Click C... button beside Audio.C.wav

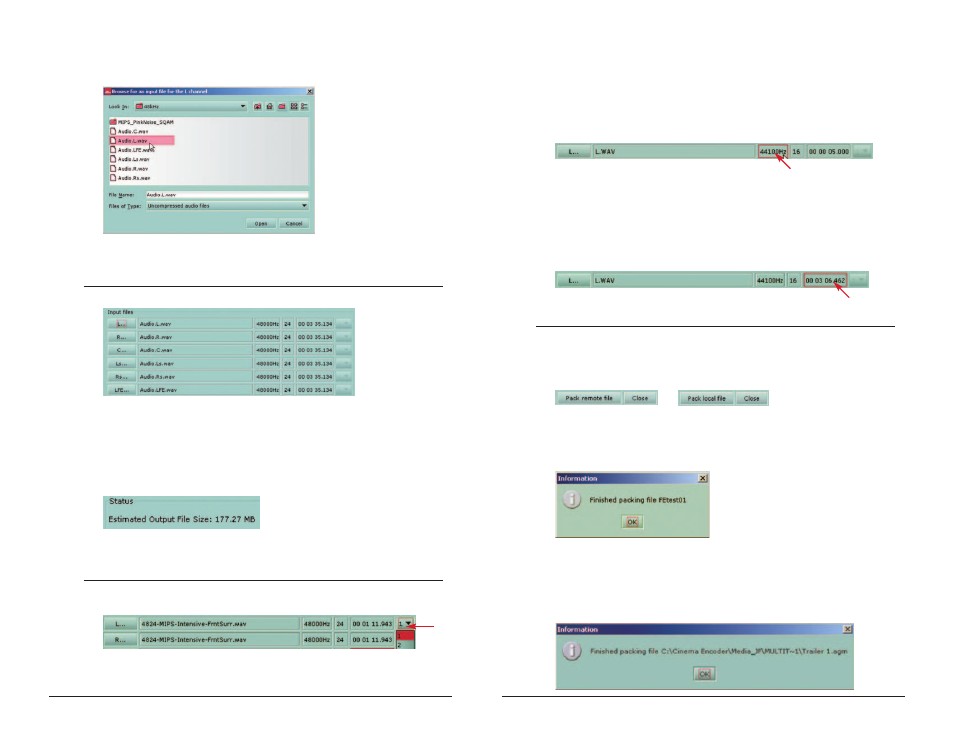[x=121, y=351]
